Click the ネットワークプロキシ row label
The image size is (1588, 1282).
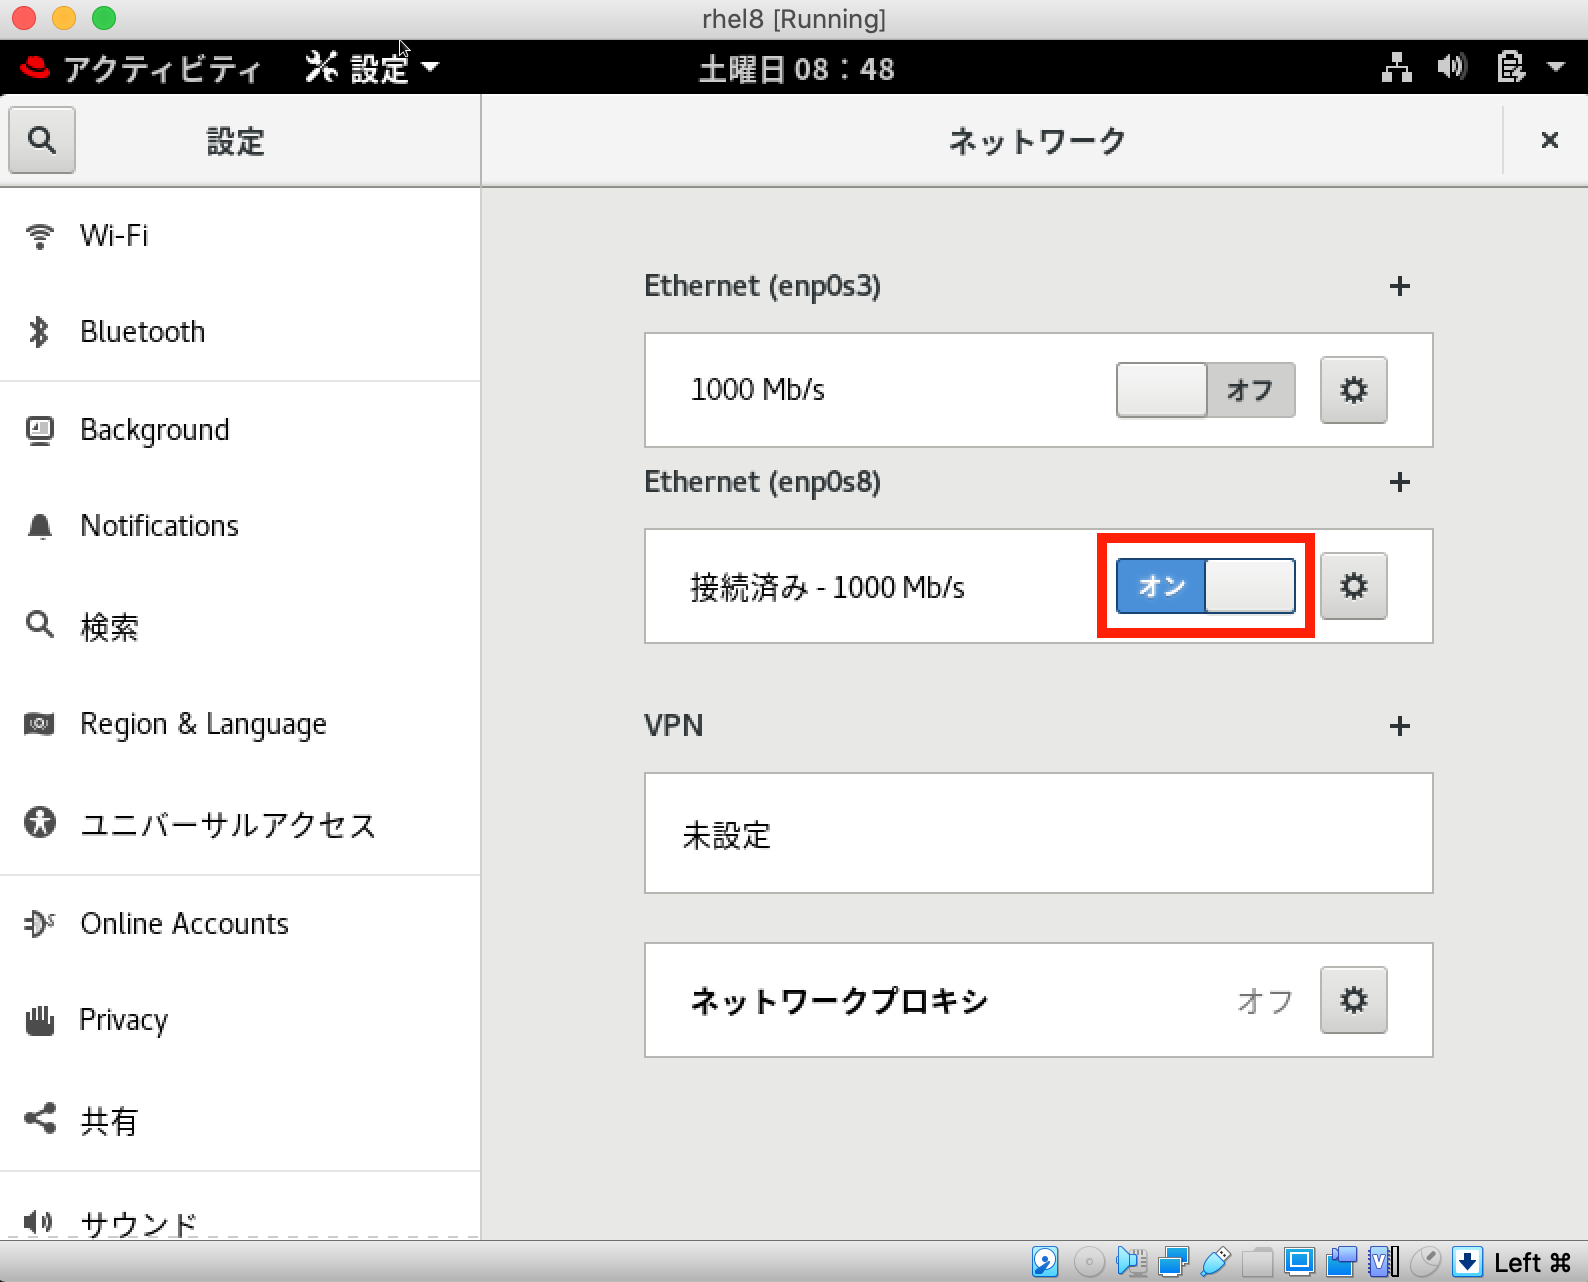click(840, 1000)
